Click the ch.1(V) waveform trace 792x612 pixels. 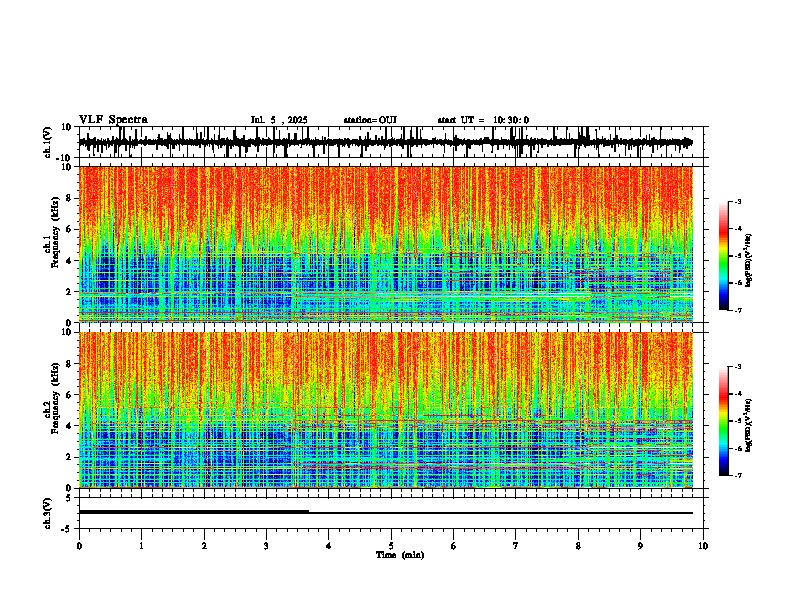(385, 142)
